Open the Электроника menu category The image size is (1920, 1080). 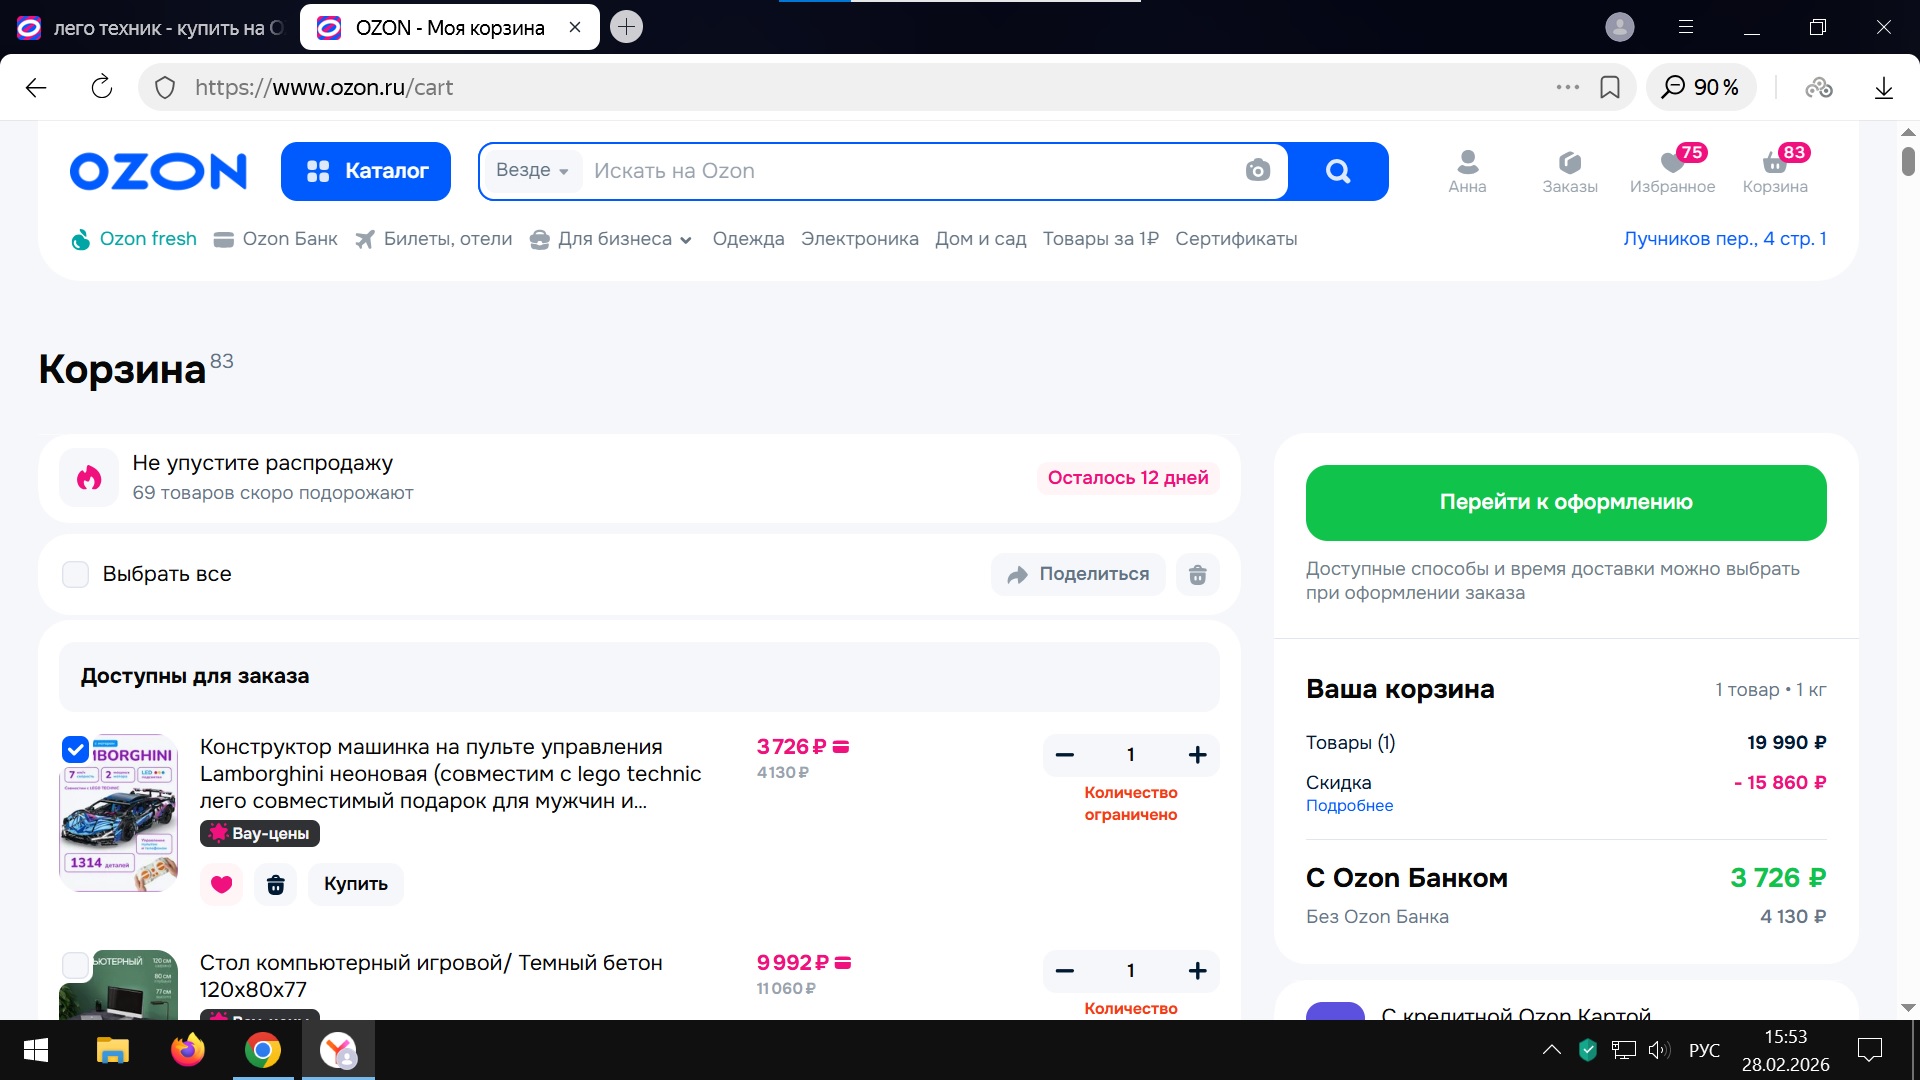859,239
